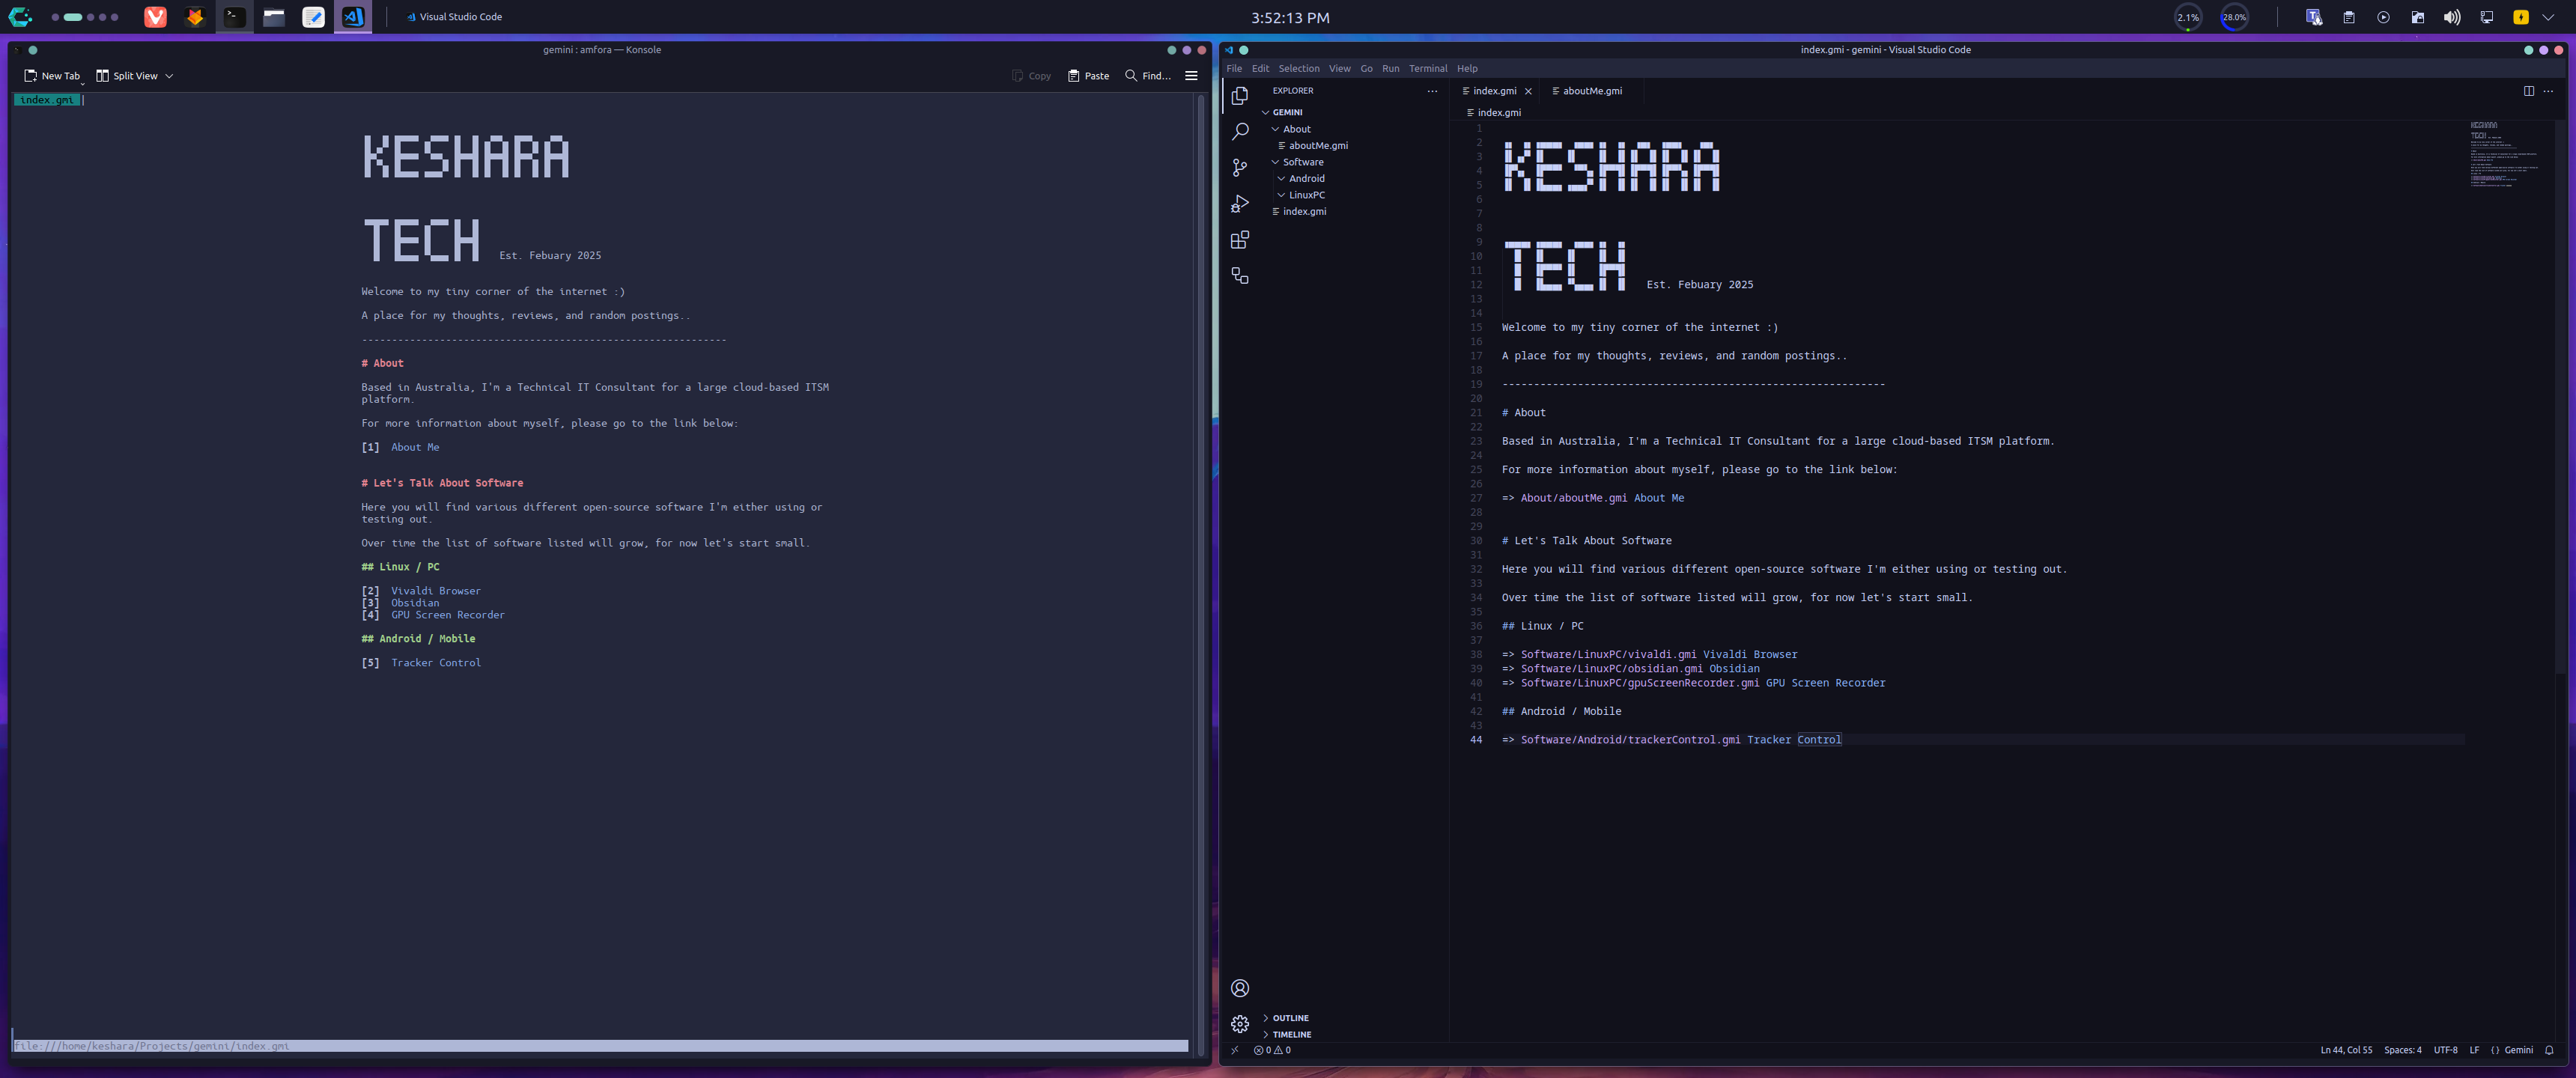
Task: Split the VS Code editor to the right
Action: pyautogui.click(x=2528, y=91)
